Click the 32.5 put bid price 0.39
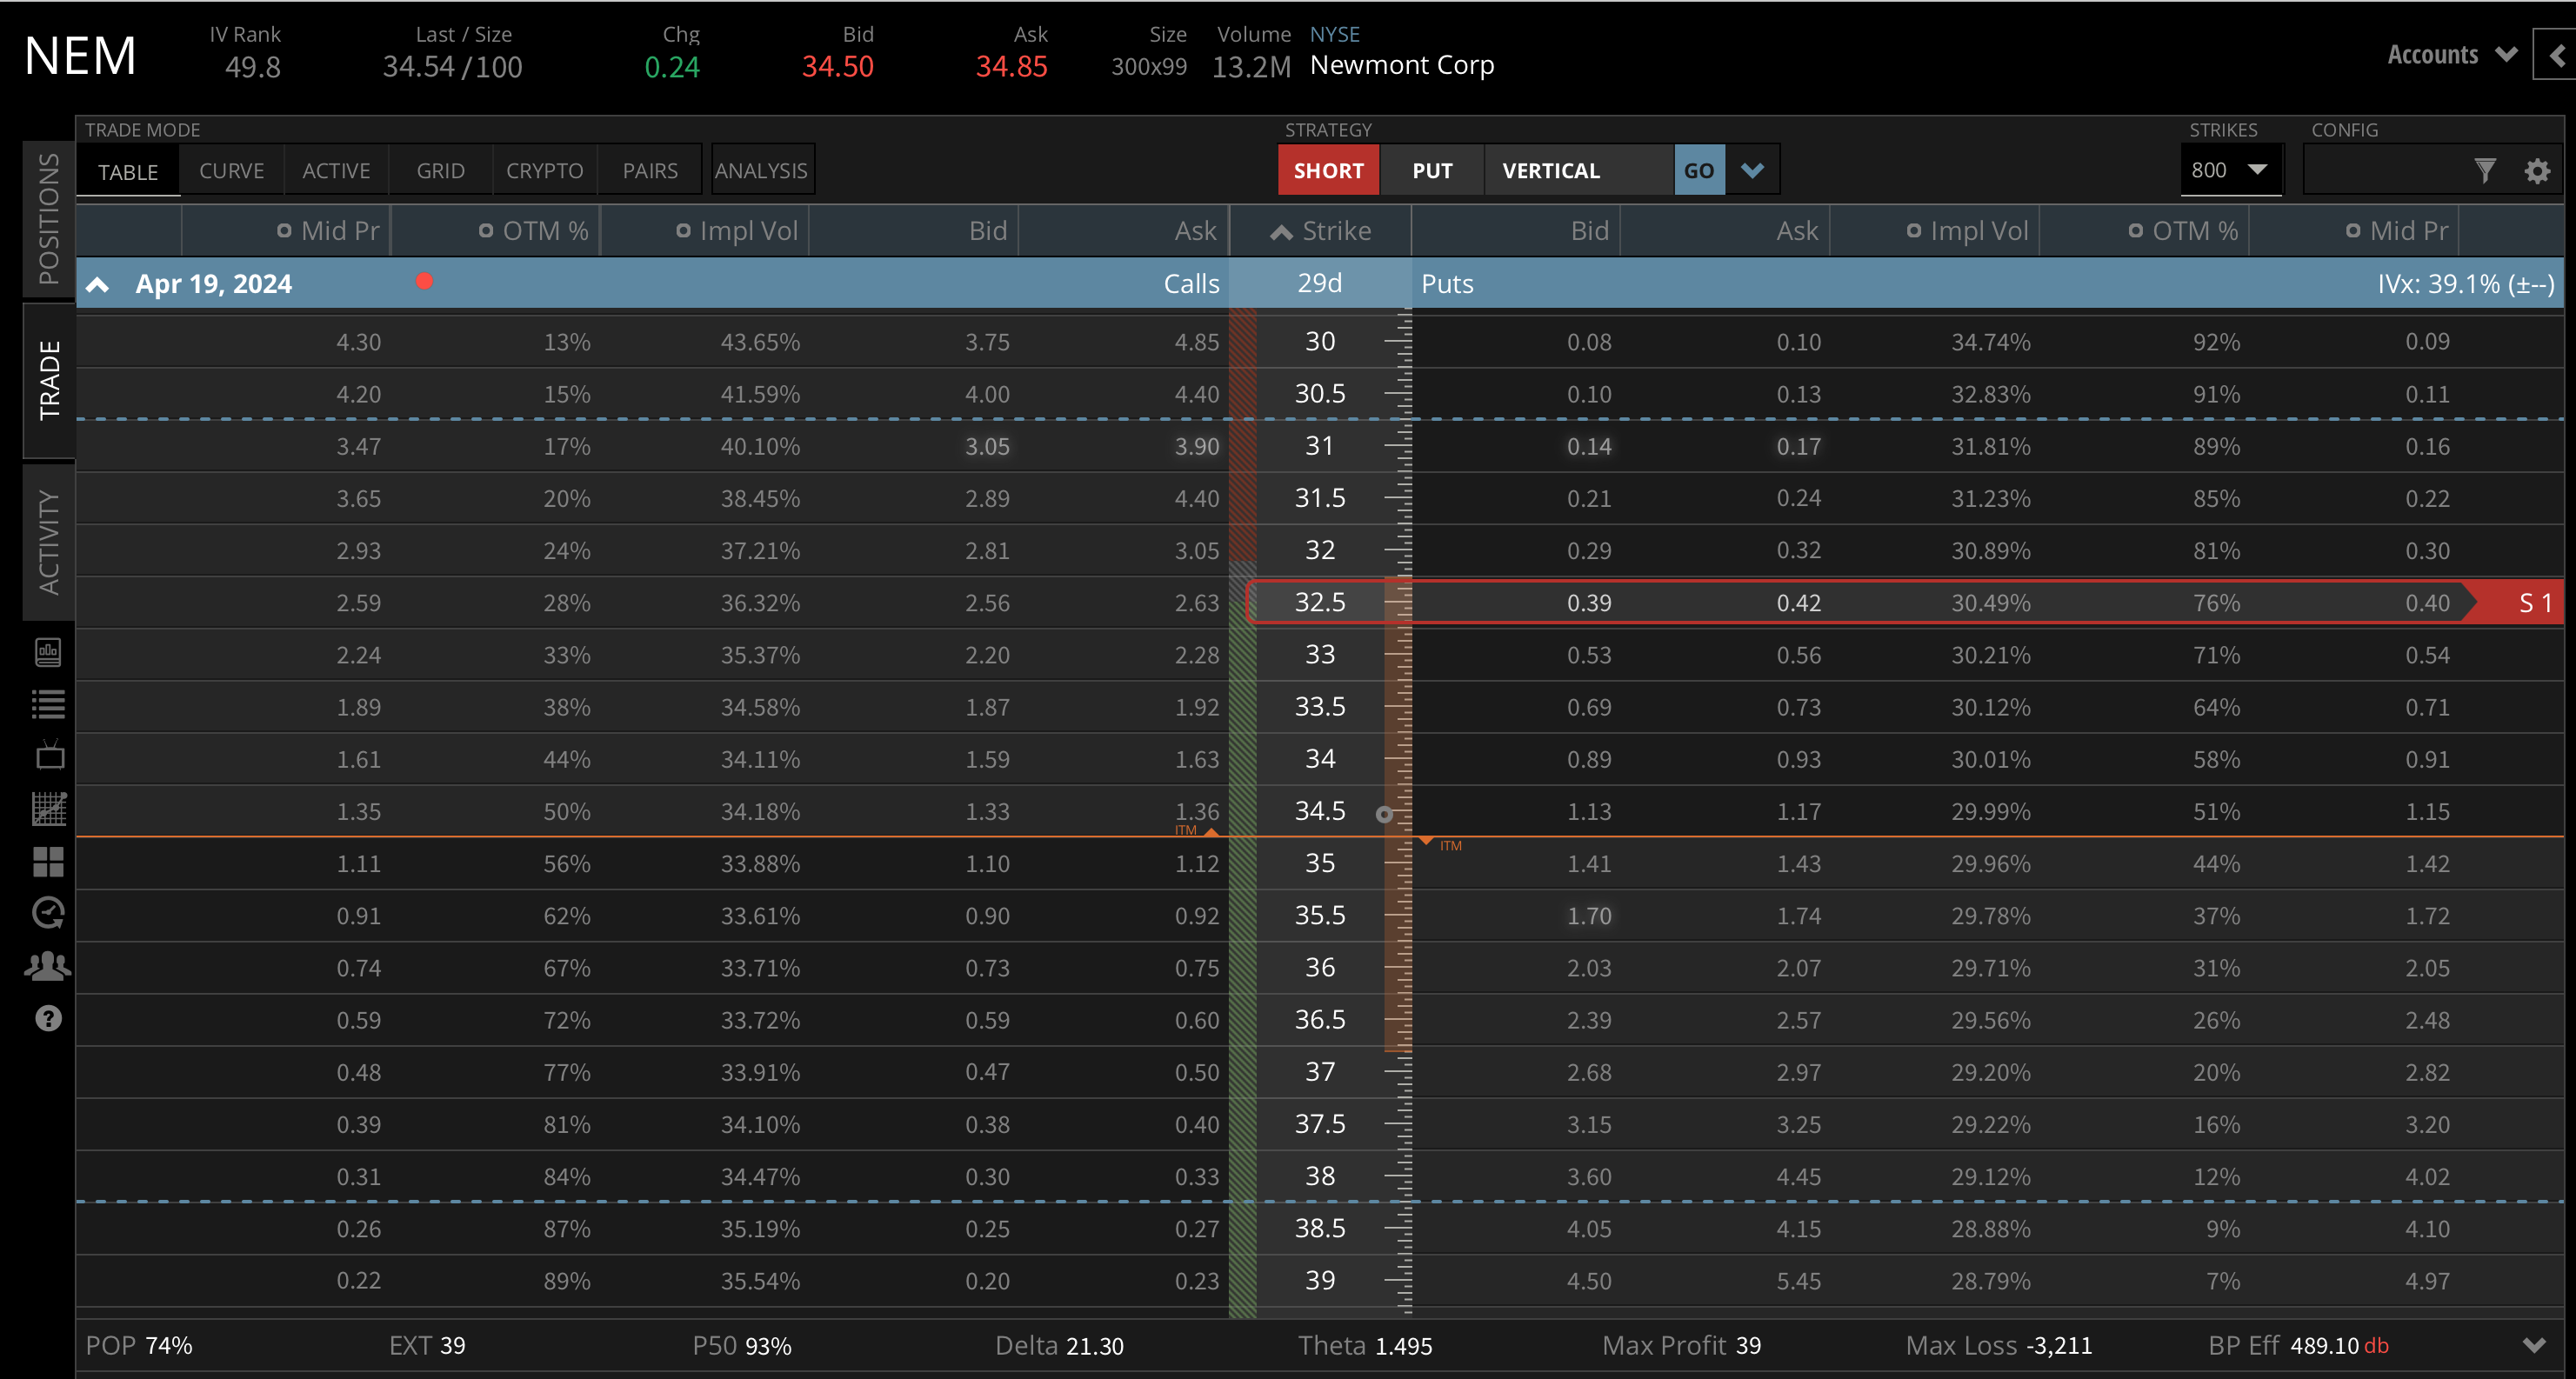Image resolution: width=2576 pixels, height=1379 pixels. (x=1588, y=603)
